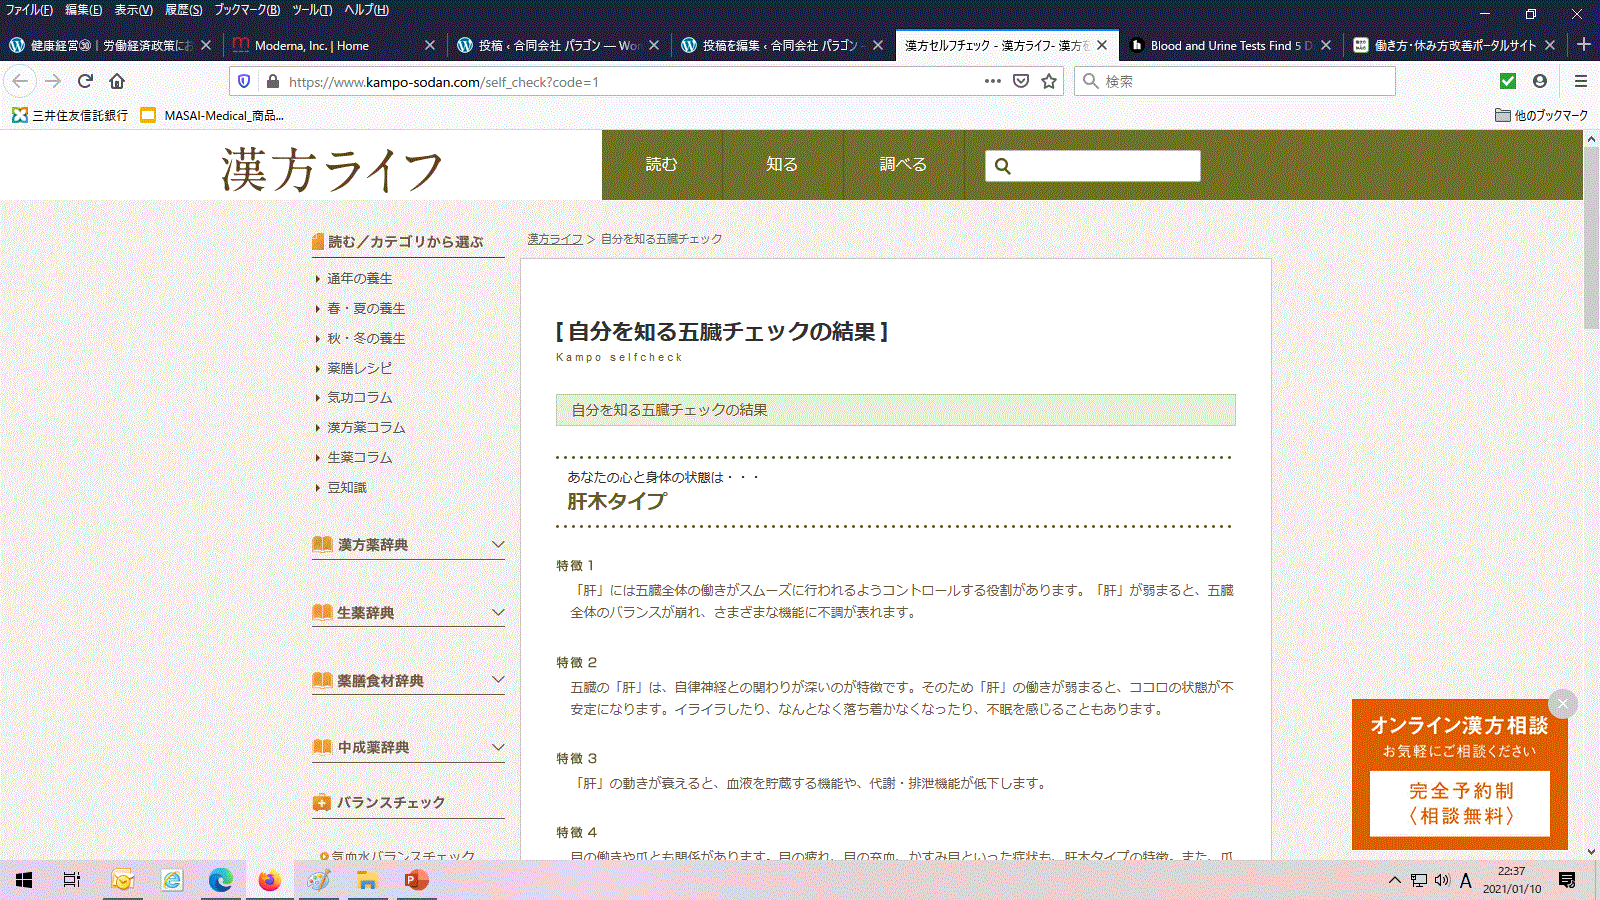Click the Firefox taskbar icon
The width and height of the screenshot is (1600, 900).
[x=270, y=880]
